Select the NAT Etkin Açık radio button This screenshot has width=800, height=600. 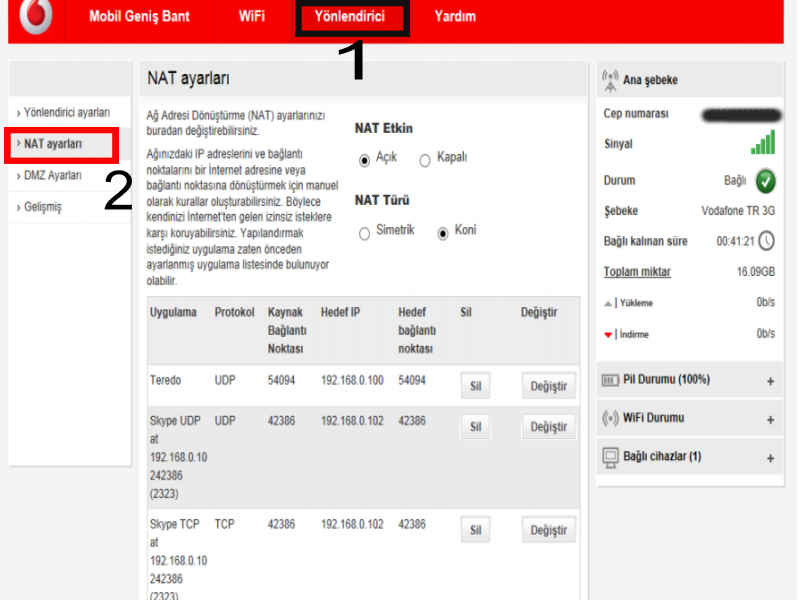(364, 160)
